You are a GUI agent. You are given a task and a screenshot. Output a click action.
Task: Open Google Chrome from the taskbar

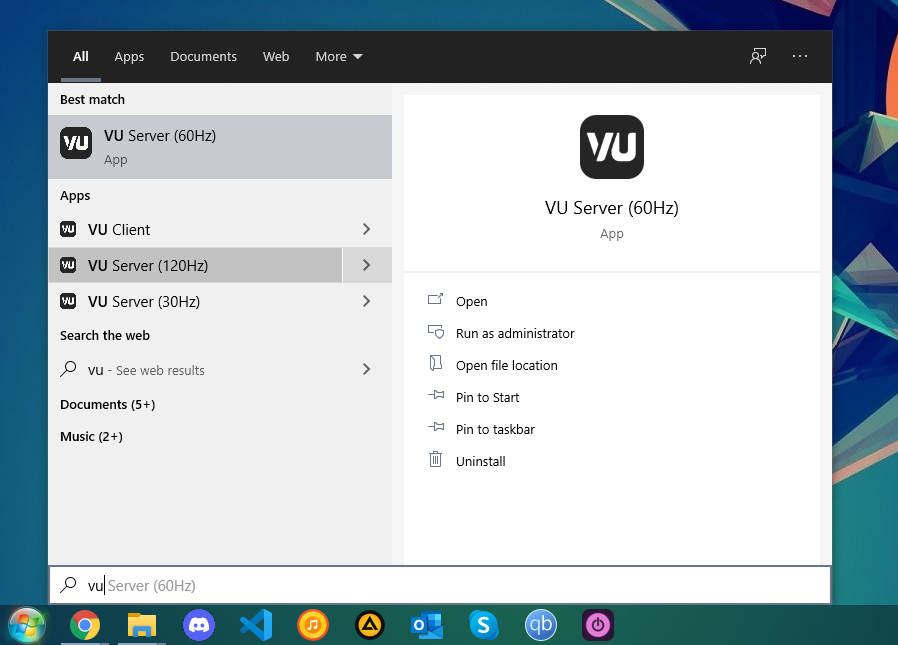point(85,626)
